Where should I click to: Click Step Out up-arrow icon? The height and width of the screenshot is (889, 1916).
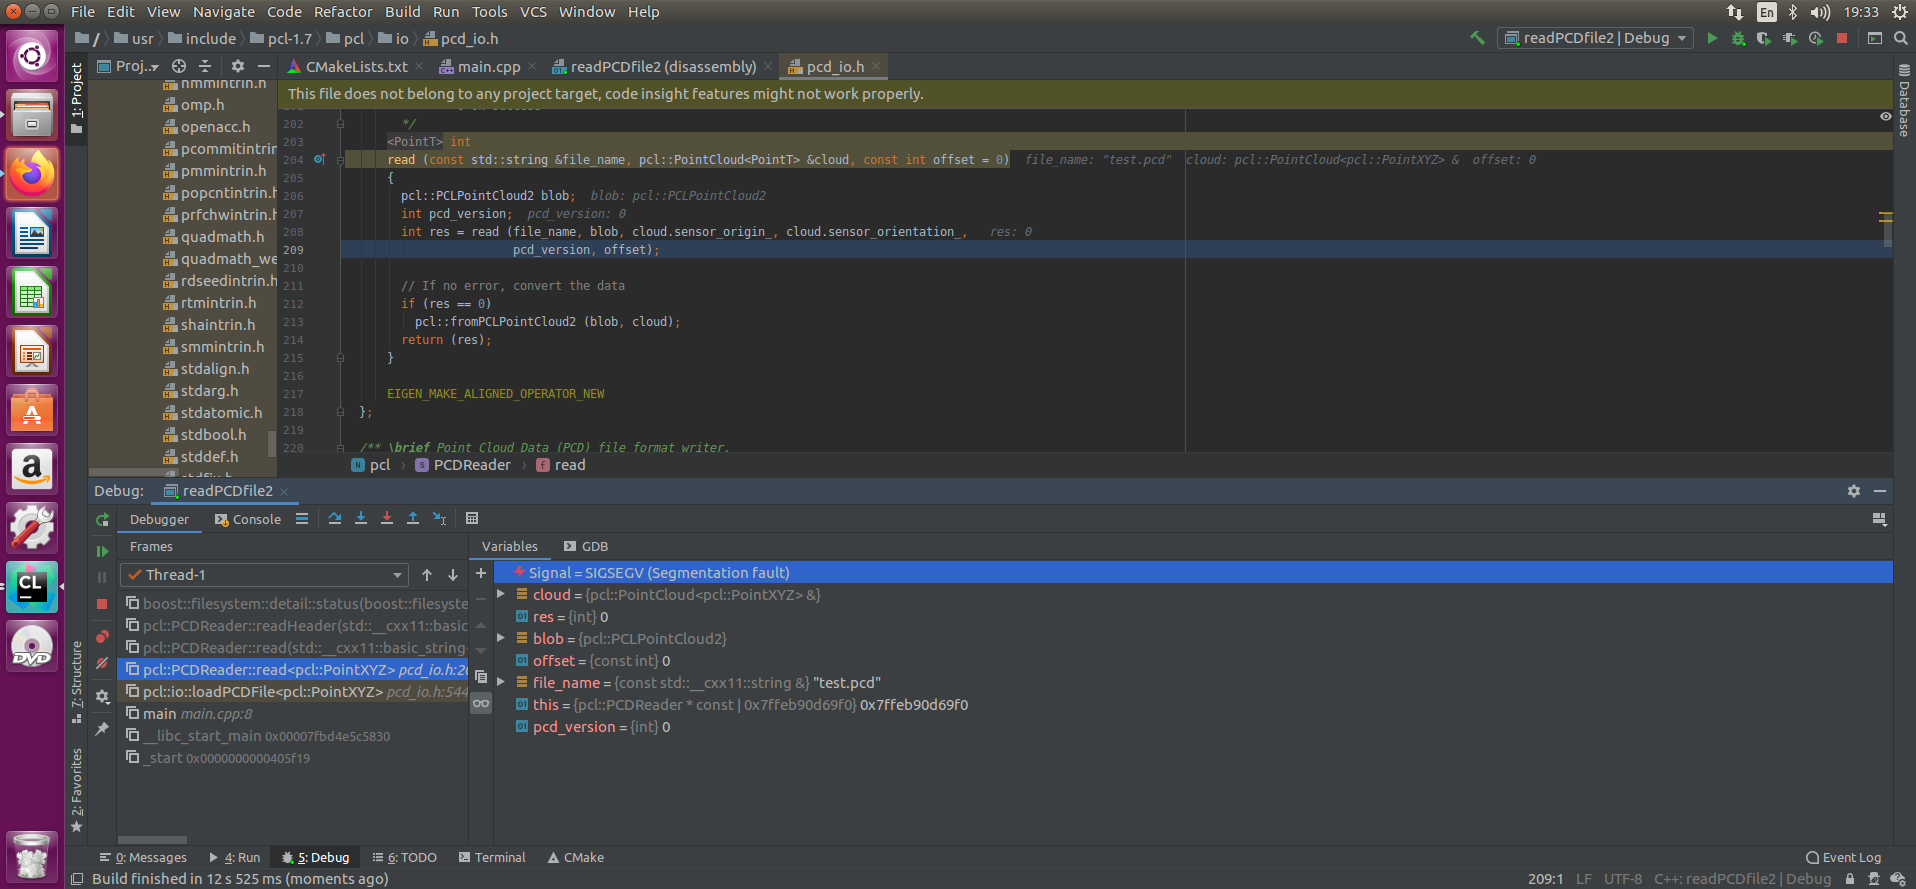pos(413,518)
